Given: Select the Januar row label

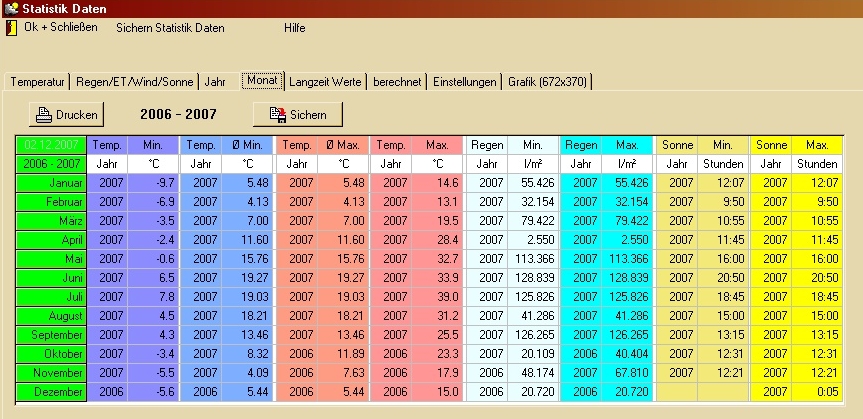Looking at the screenshot, I should click(50, 183).
